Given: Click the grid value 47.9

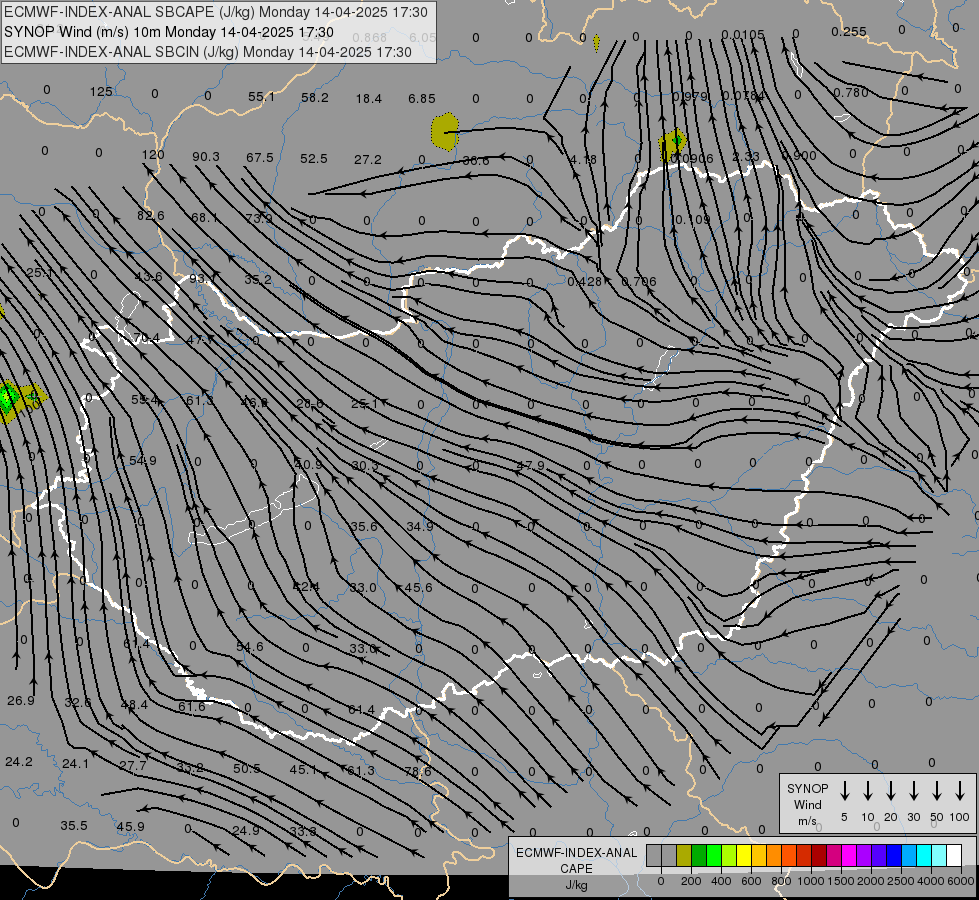Looking at the screenshot, I should 530,466.
